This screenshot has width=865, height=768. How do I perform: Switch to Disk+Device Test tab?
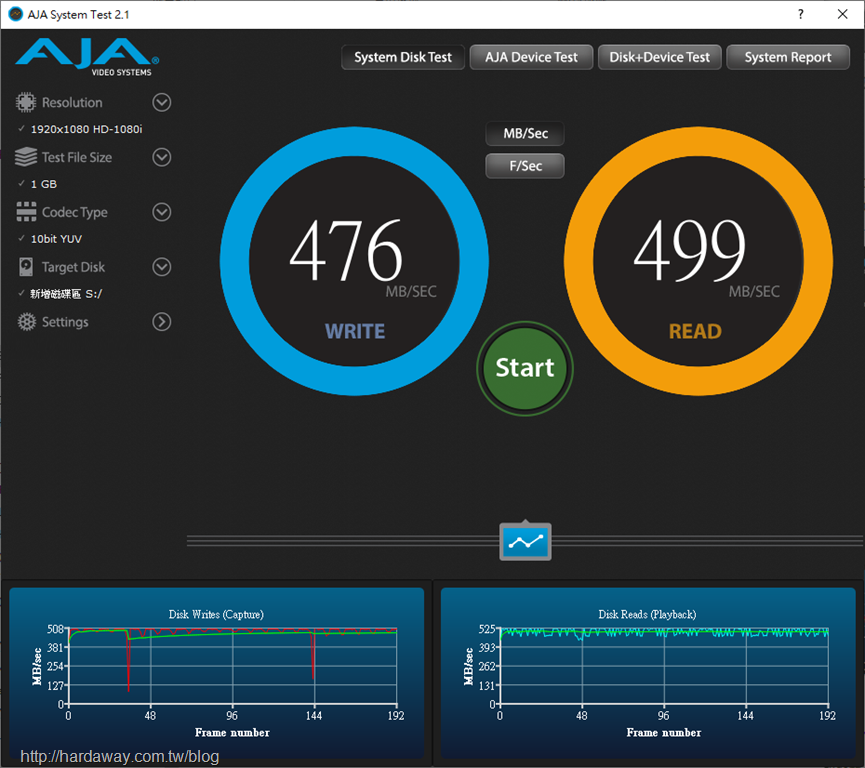(x=660, y=57)
